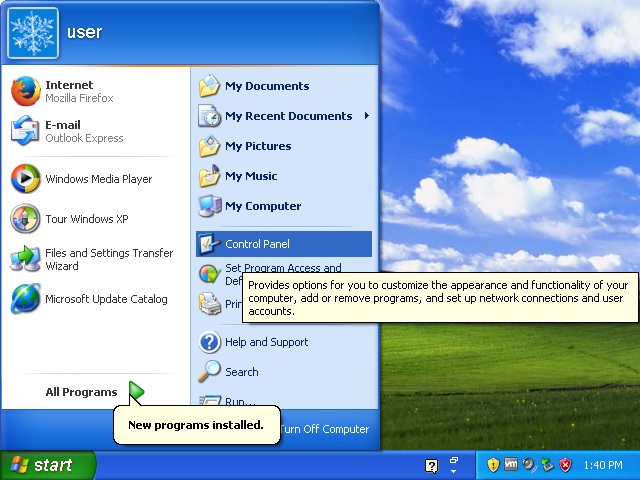Open the My Documents folder
The width and height of the screenshot is (640, 480).
click(x=266, y=86)
